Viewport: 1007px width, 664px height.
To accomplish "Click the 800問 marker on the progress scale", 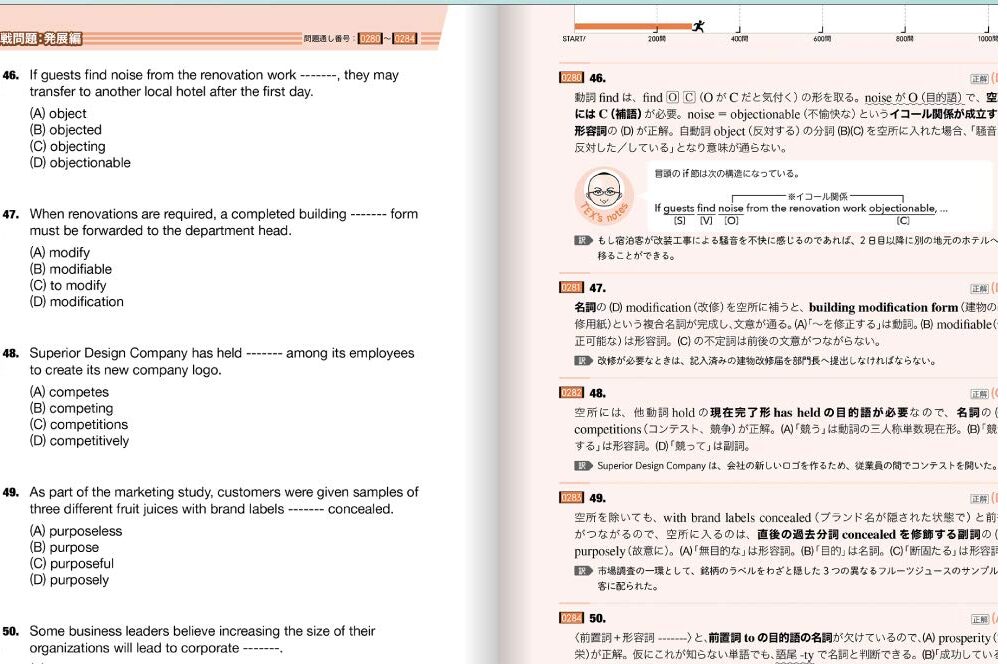I will 904,39.
